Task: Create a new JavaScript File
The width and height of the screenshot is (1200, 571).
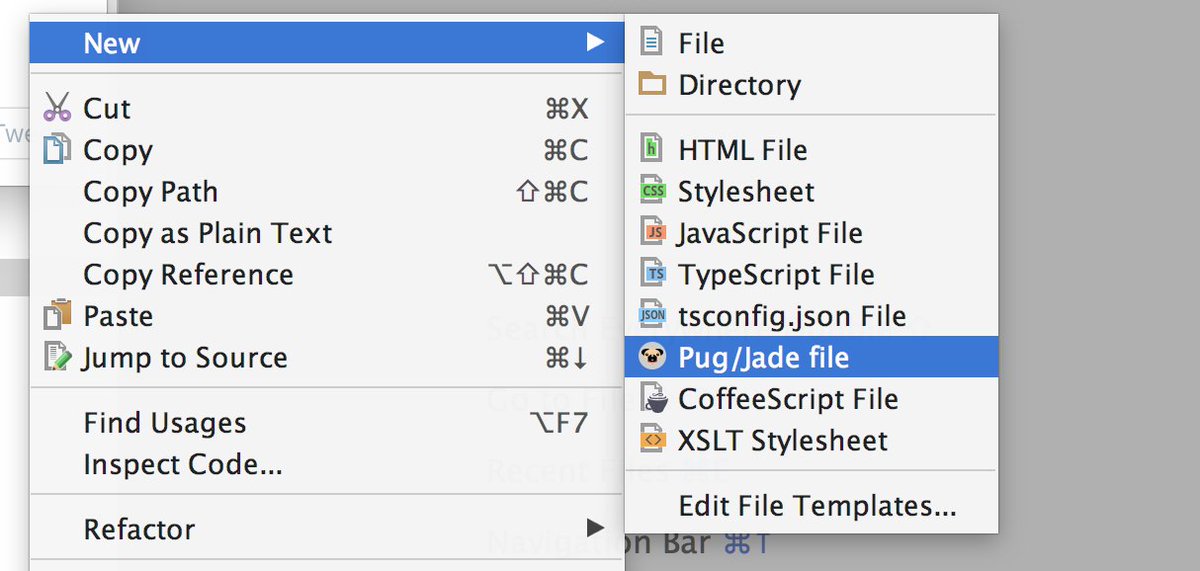Action: point(811,233)
